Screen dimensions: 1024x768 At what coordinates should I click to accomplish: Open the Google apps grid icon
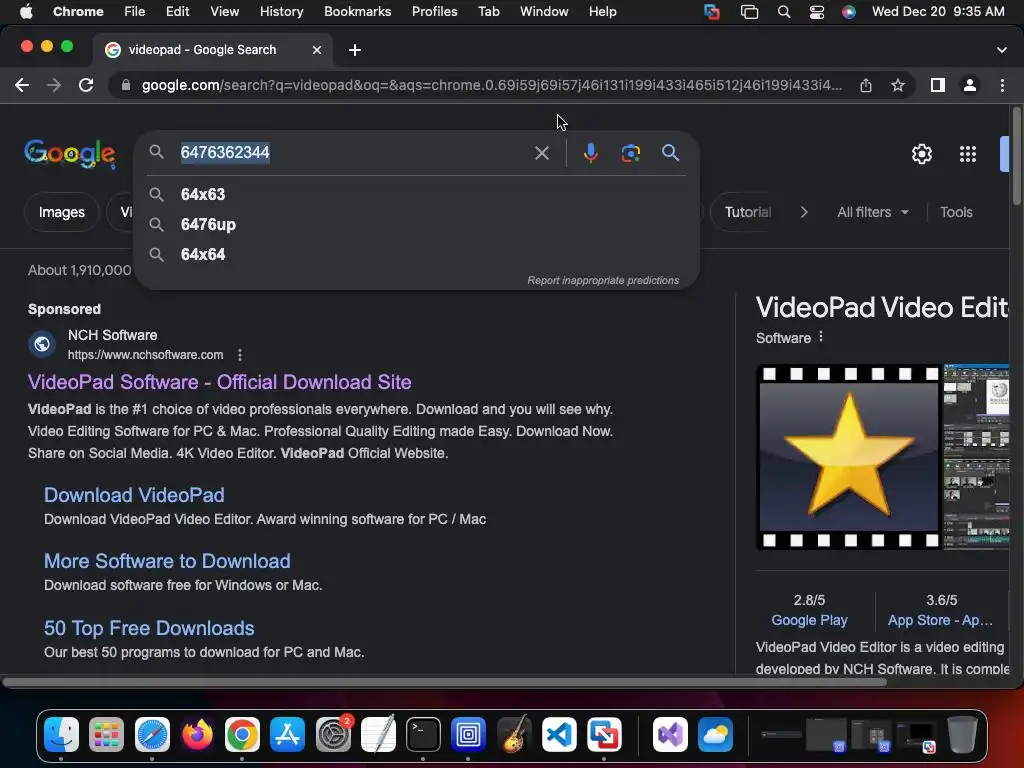tap(967, 154)
